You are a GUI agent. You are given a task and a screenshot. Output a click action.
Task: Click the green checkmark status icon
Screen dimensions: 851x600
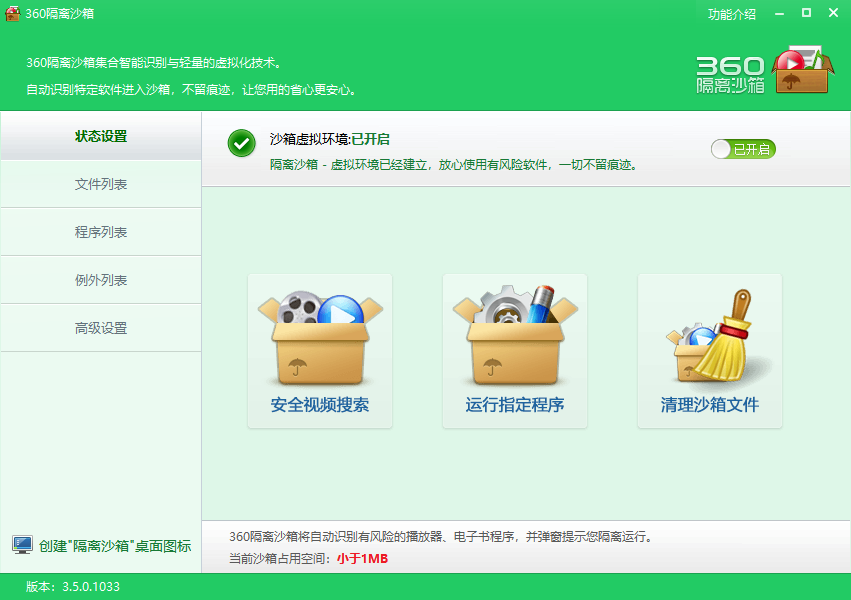[x=242, y=143]
